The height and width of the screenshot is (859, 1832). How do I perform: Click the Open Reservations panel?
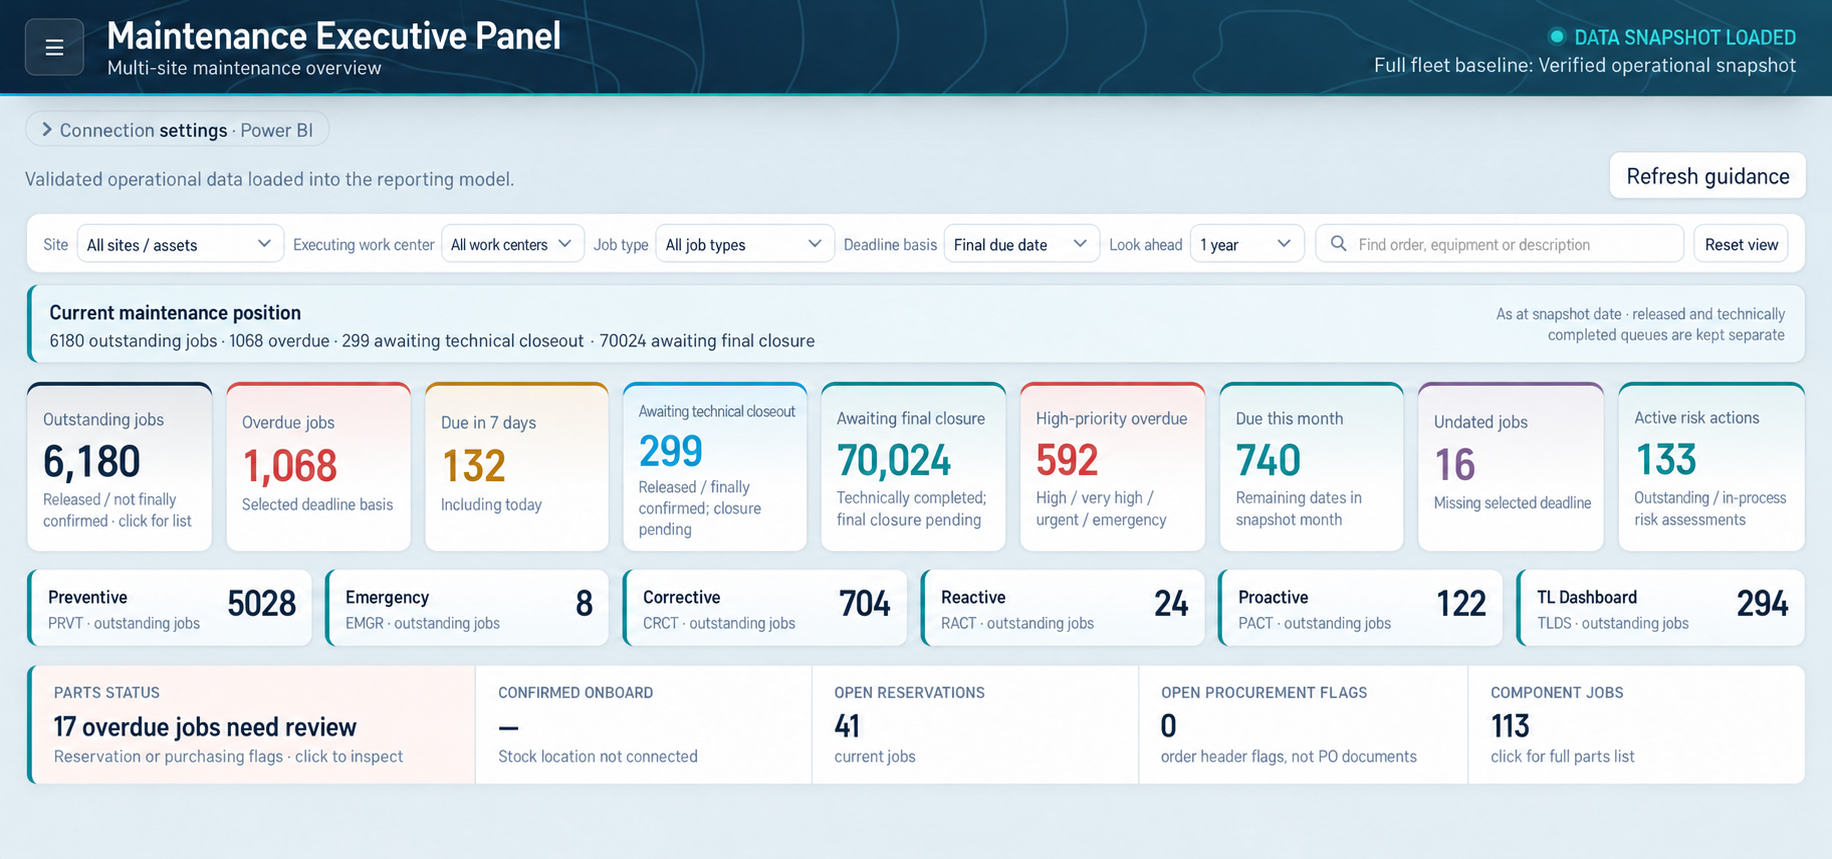[975, 725]
